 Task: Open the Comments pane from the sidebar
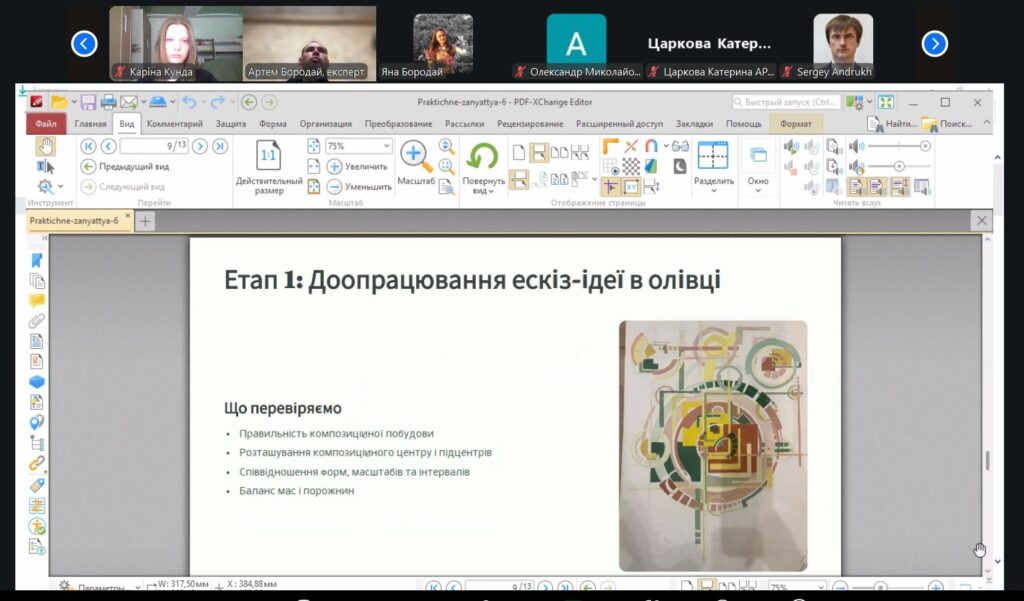click(37, 300)
